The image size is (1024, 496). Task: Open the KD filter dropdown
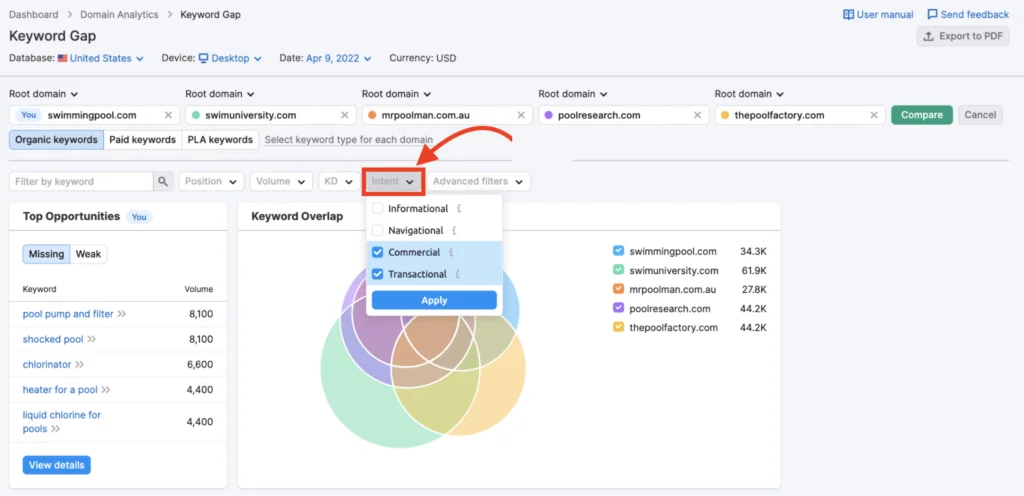[x=340, y=181]
